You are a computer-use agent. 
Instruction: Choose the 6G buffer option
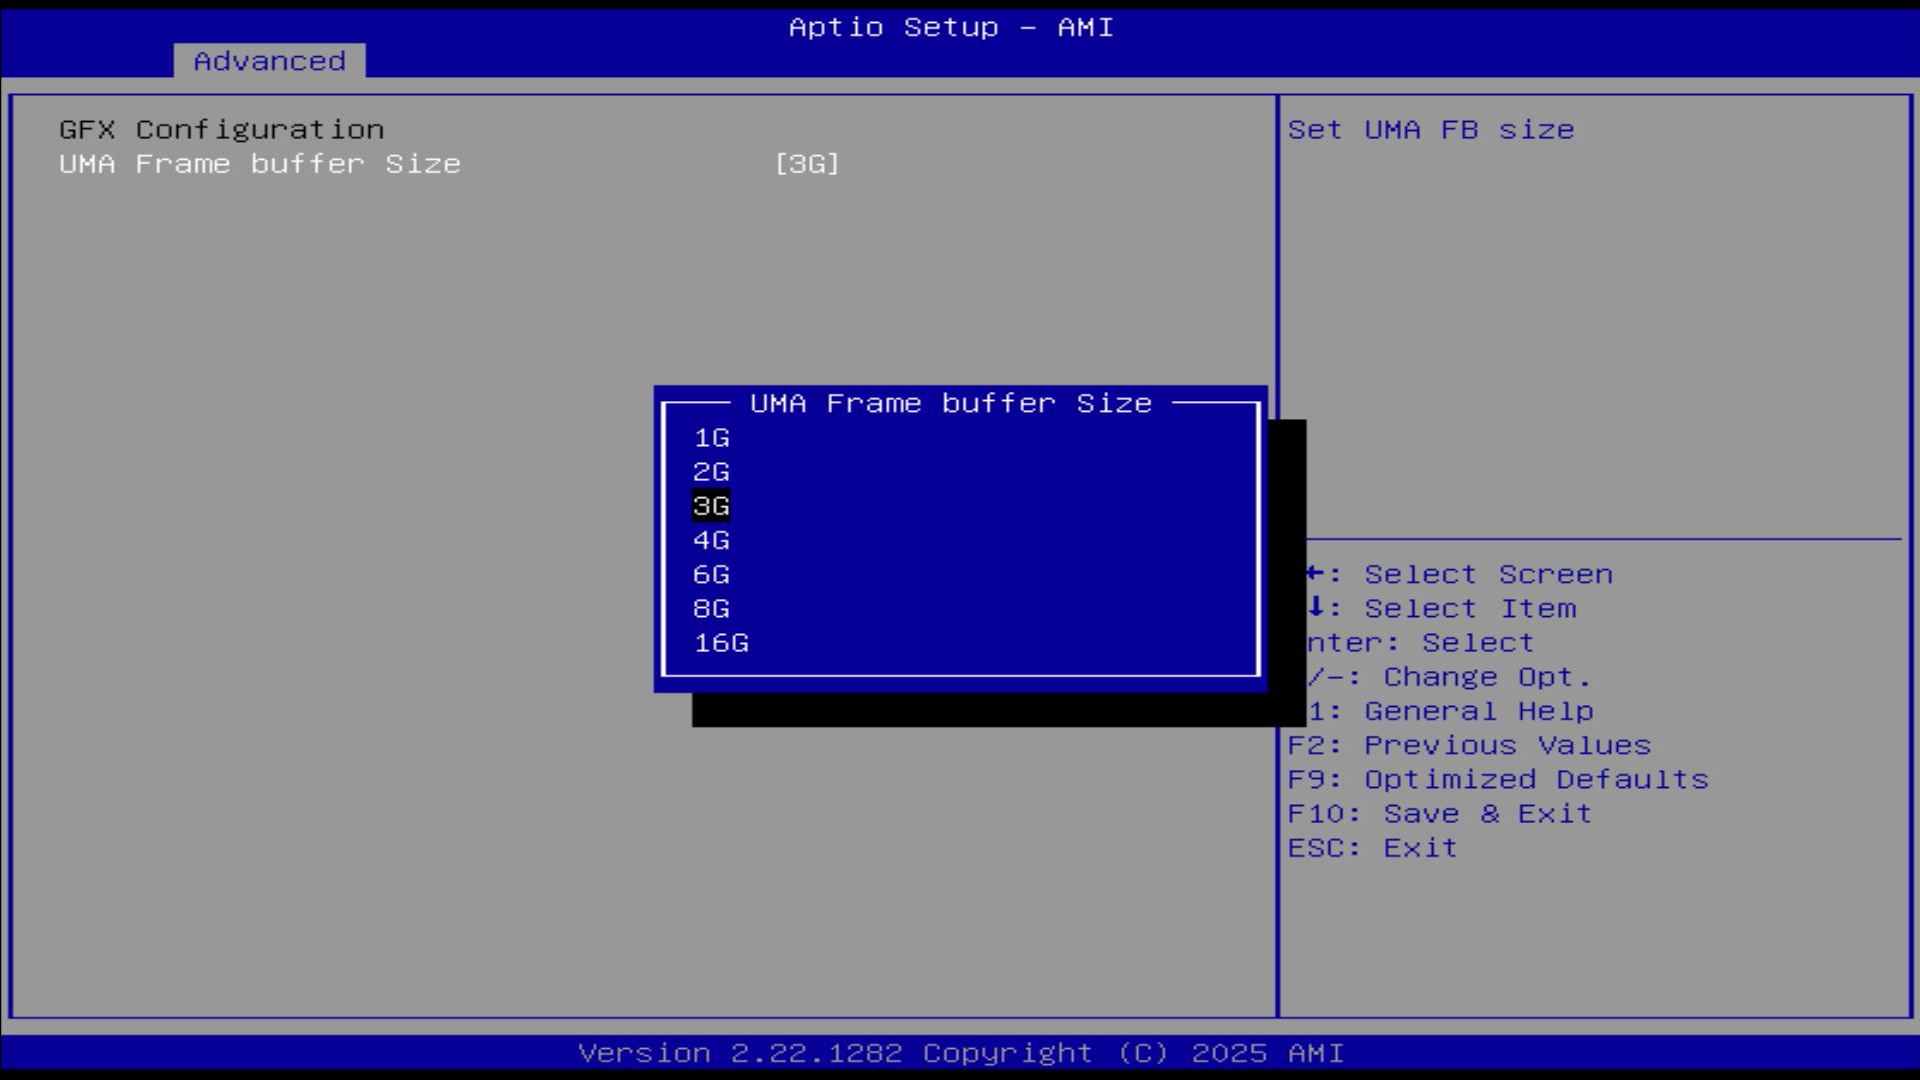coord(711,575)
